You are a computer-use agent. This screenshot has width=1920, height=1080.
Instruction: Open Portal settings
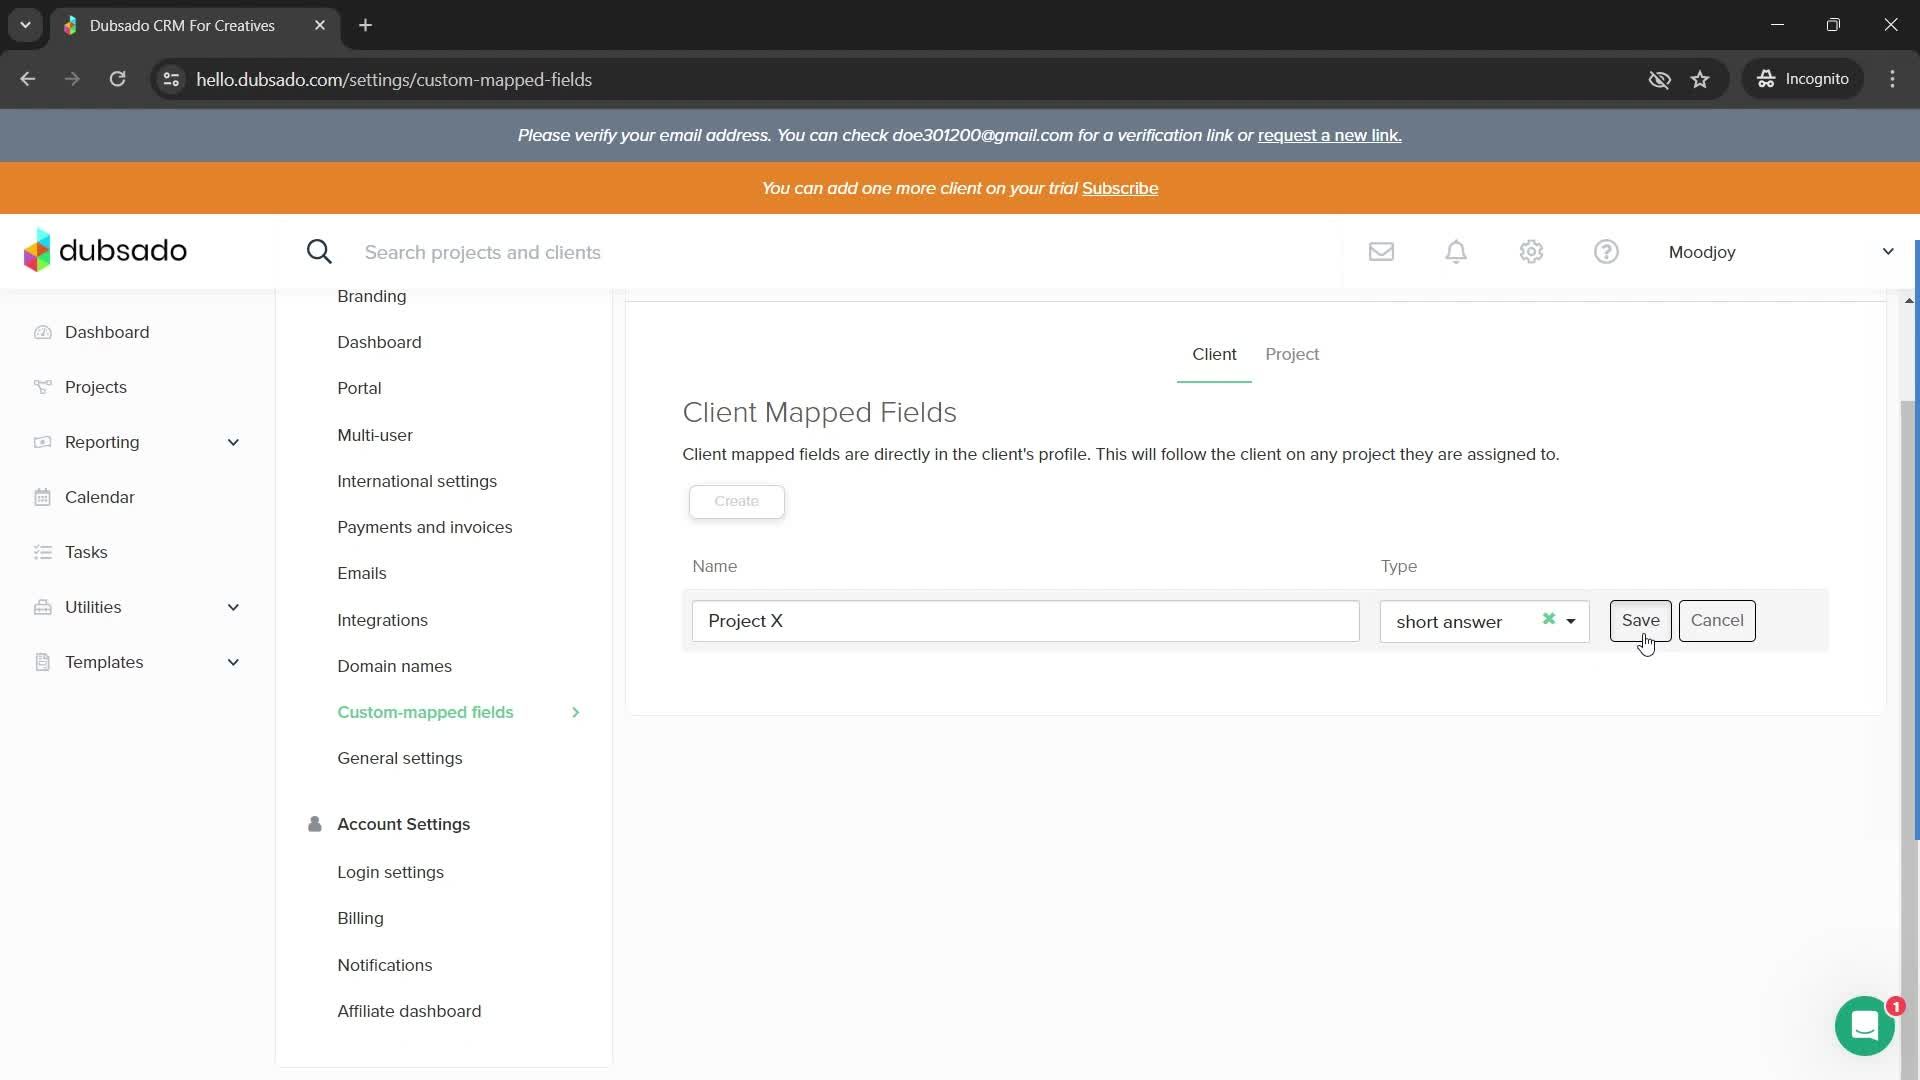click(x=359, y=388)
